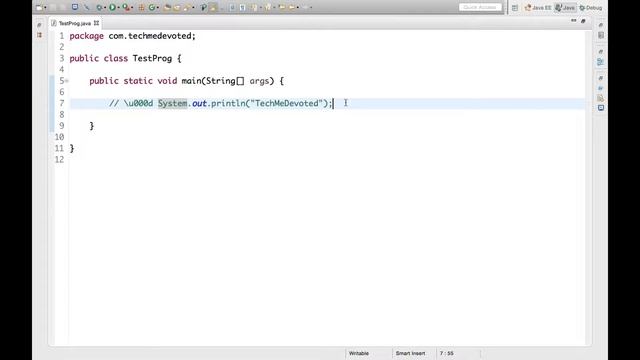
Task: Click the Open Type toolbar icon
Action: (x=167, y=7)
